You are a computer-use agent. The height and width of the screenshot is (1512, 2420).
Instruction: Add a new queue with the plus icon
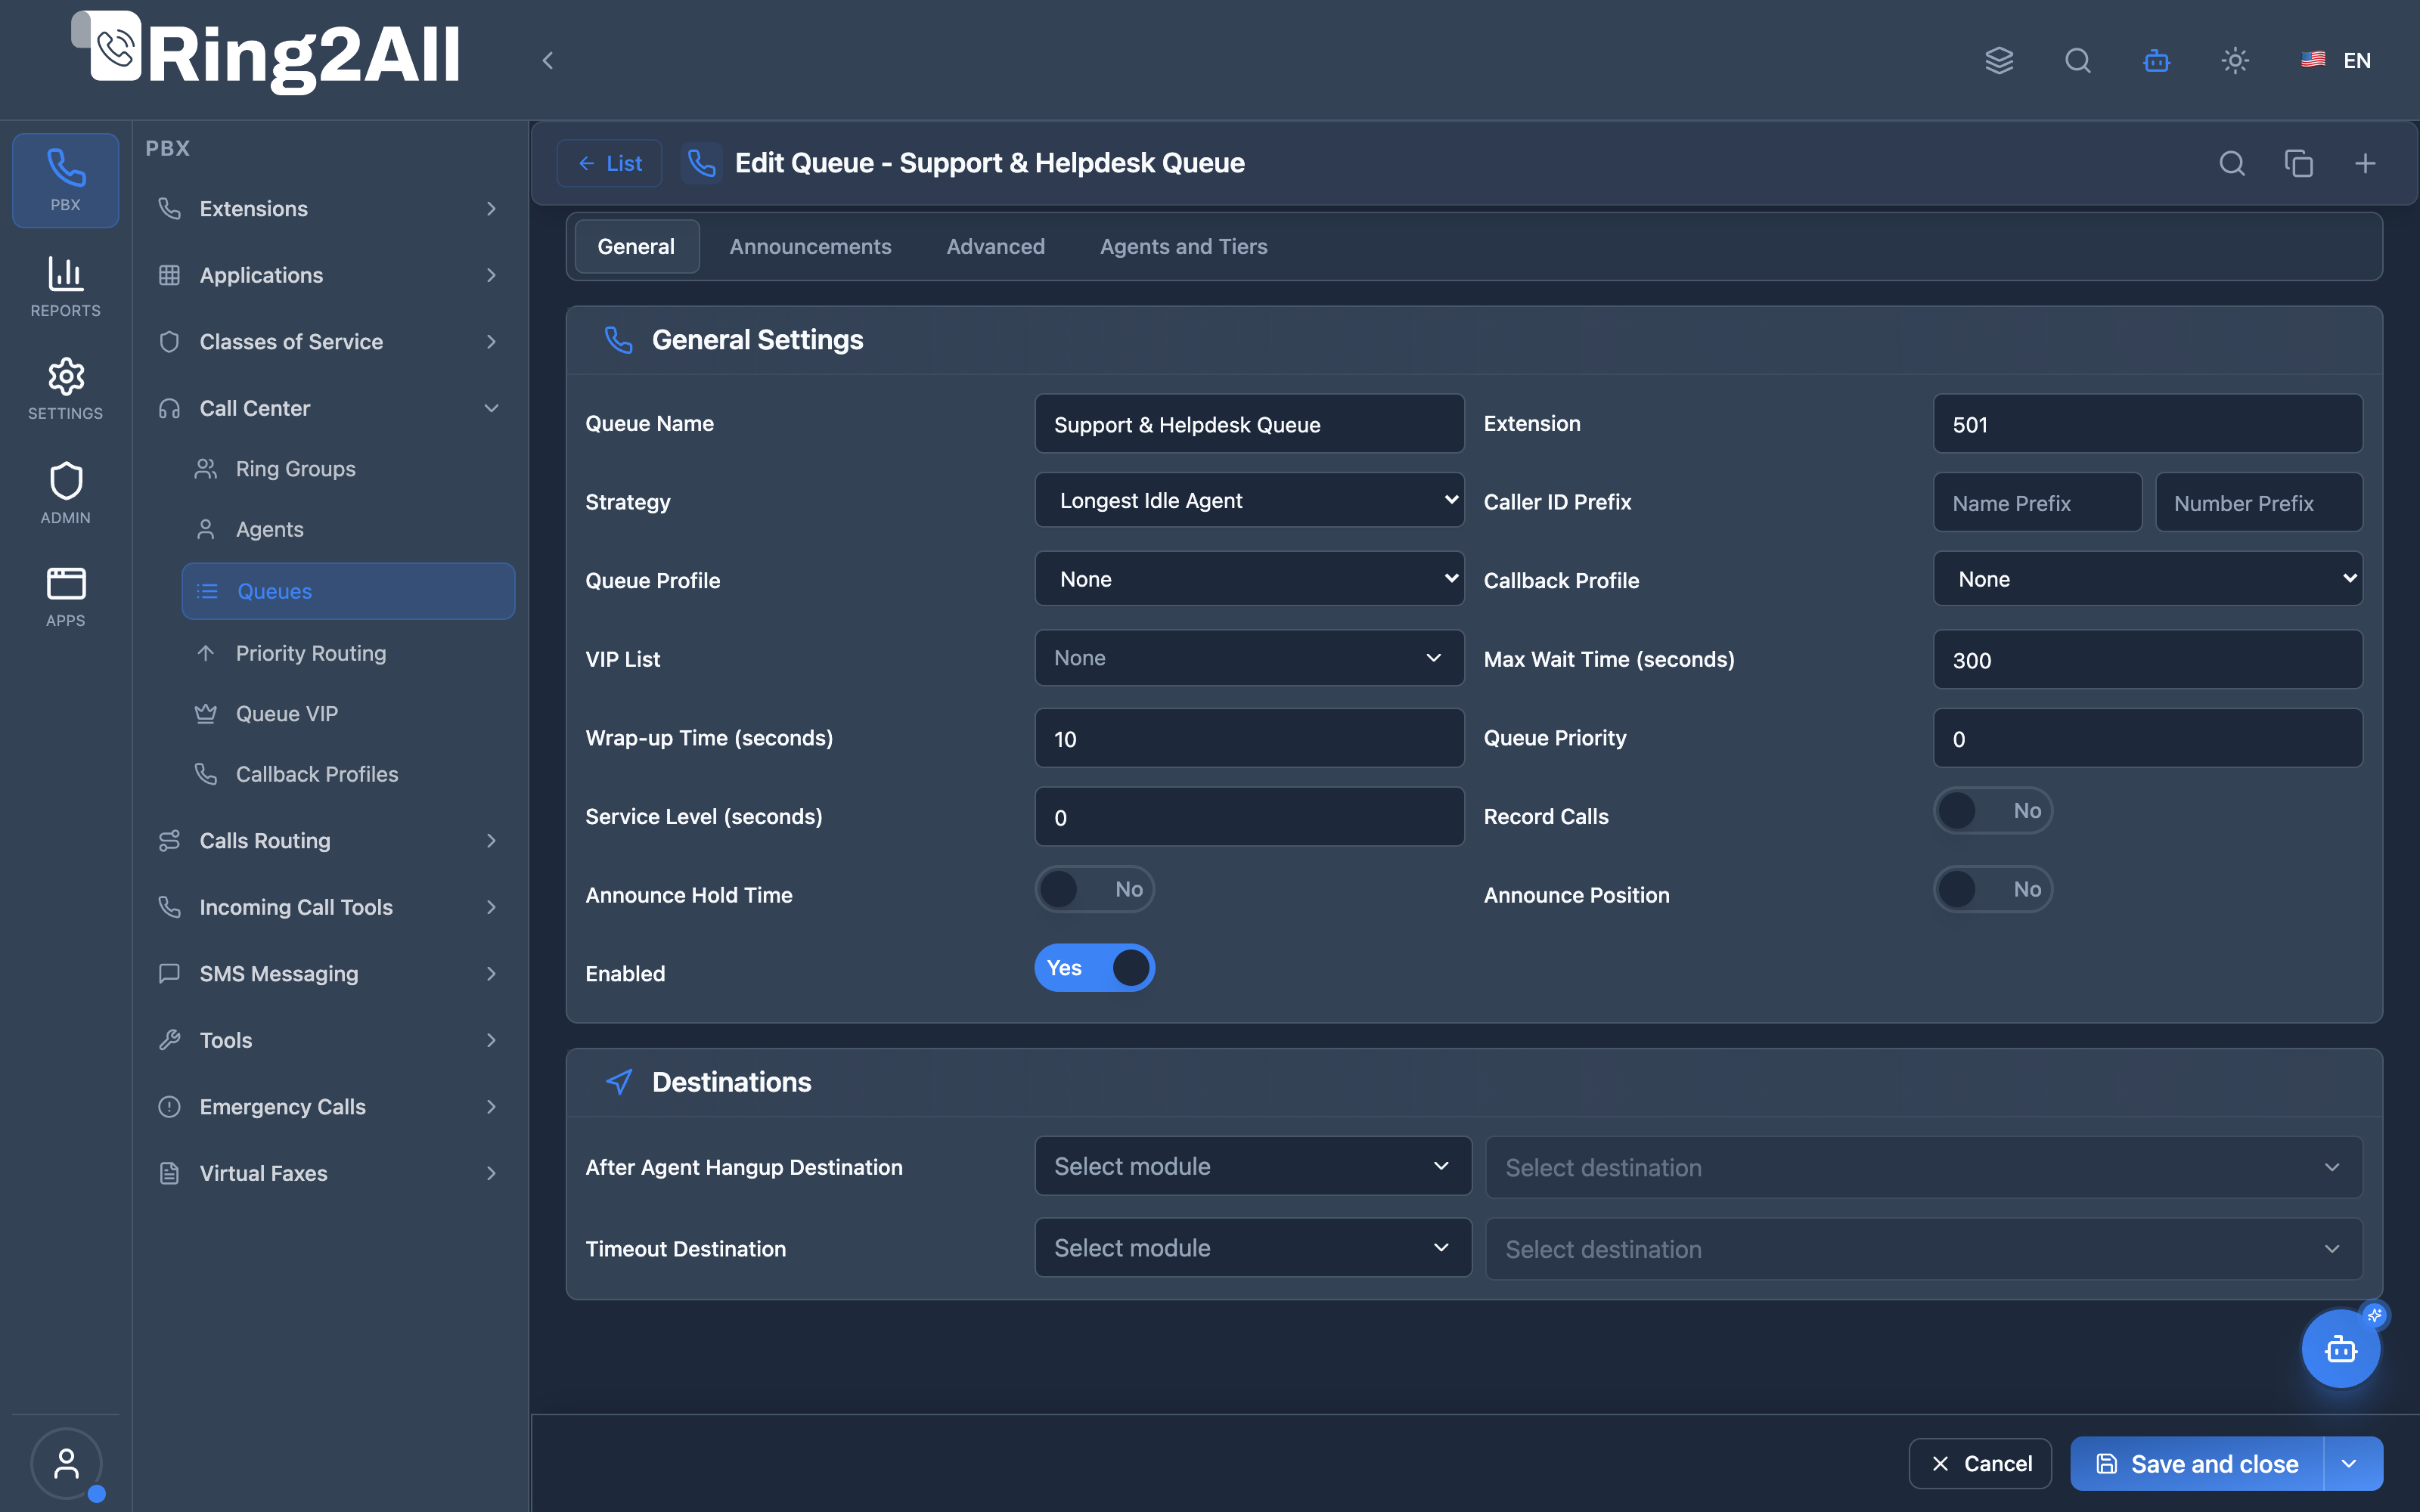(x=2365, y=163)
